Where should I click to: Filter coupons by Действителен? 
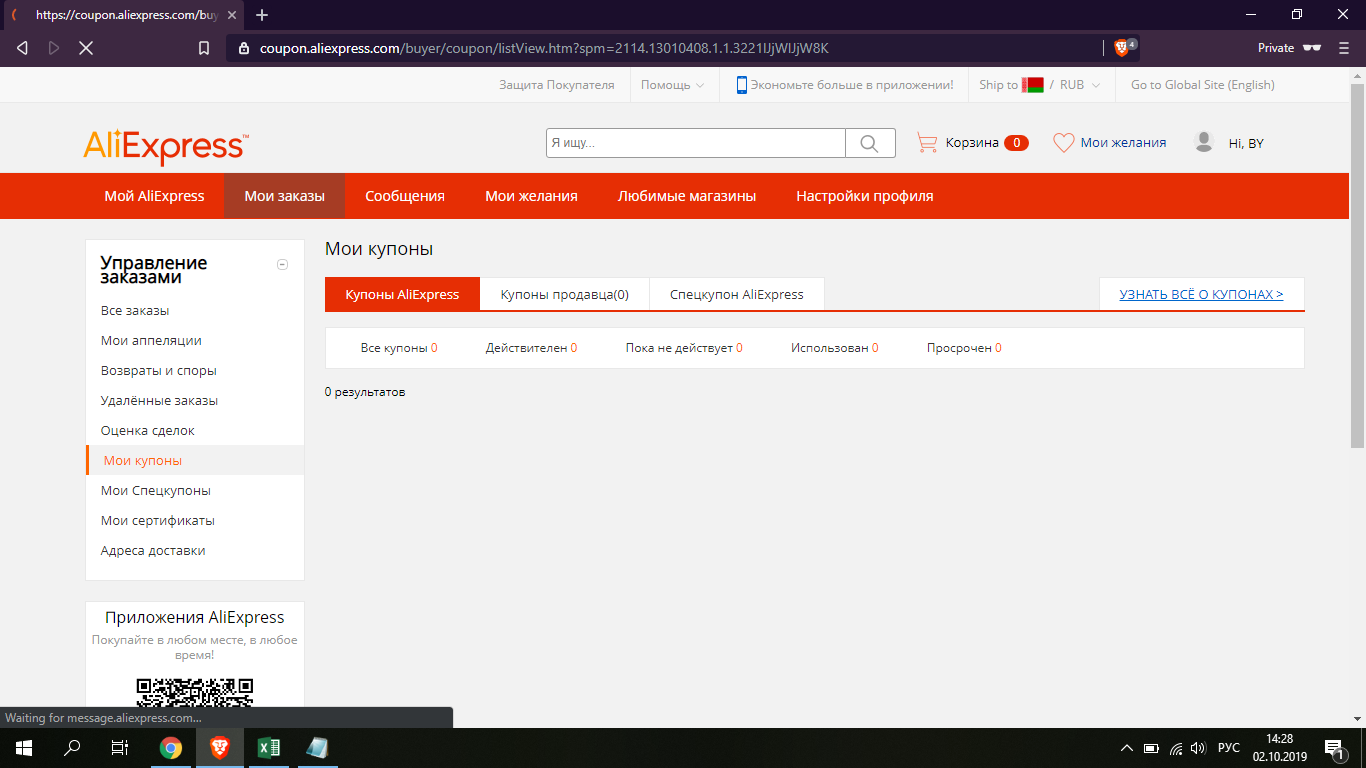[x=531, y=348]
